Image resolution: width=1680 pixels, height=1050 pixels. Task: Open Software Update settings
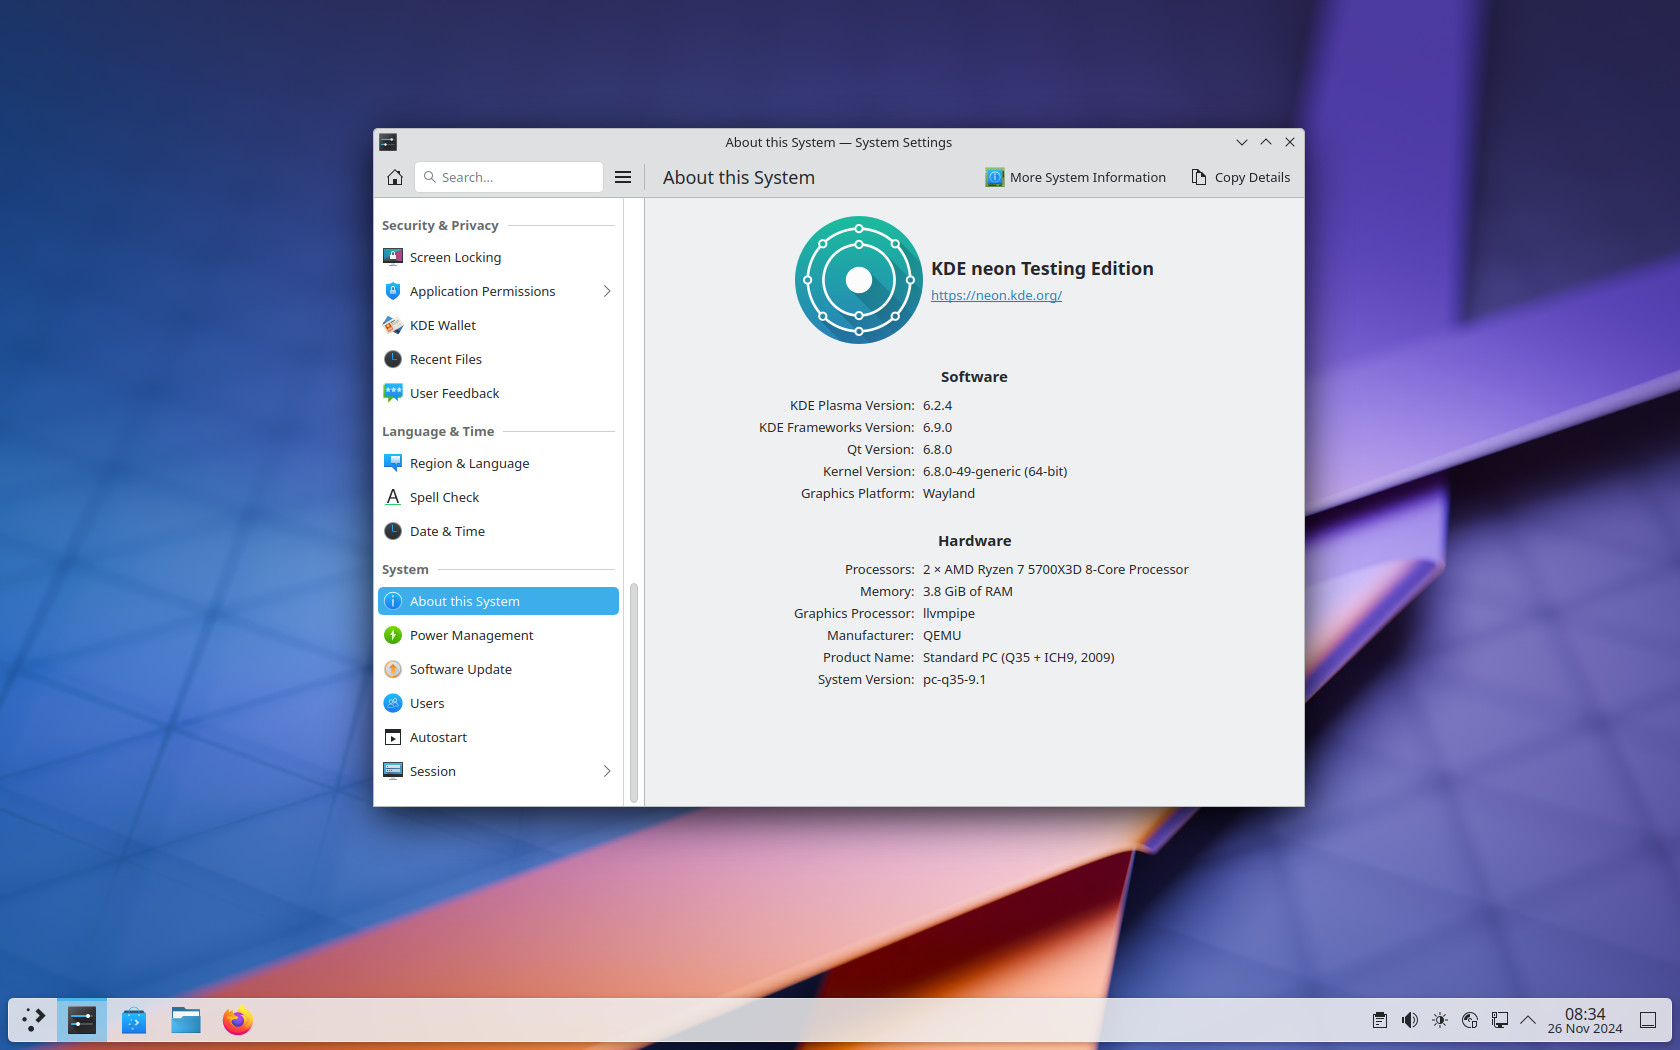[x=498, y=669]
